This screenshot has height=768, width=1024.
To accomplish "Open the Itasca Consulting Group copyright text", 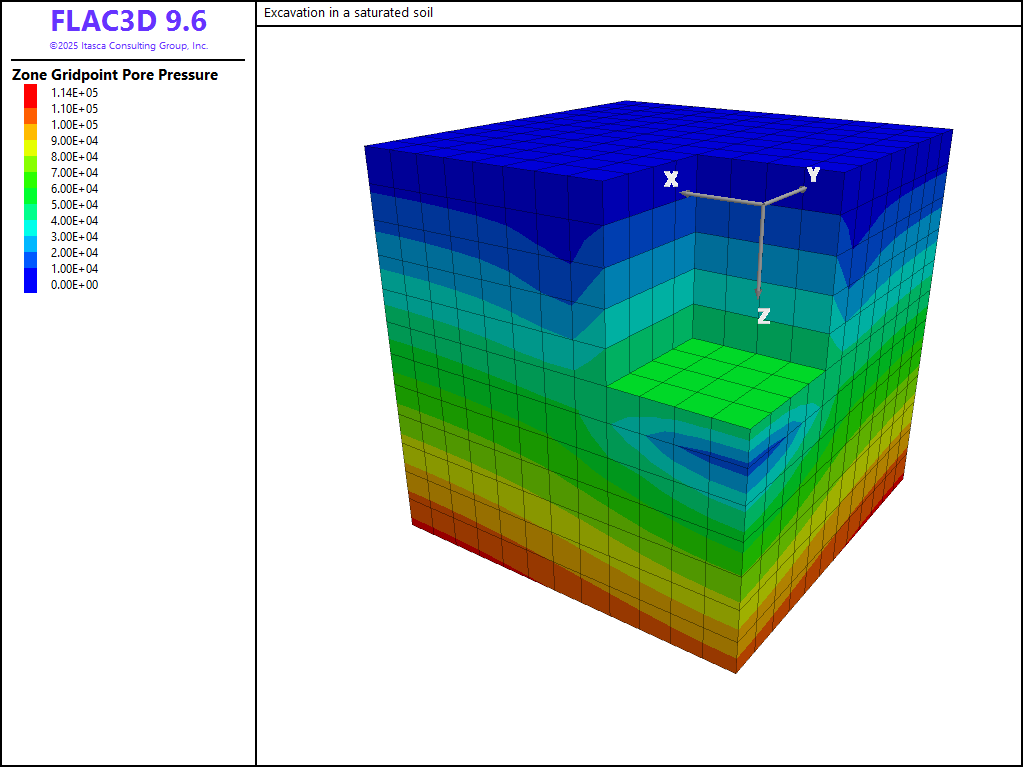I will [x=129, y=46].
